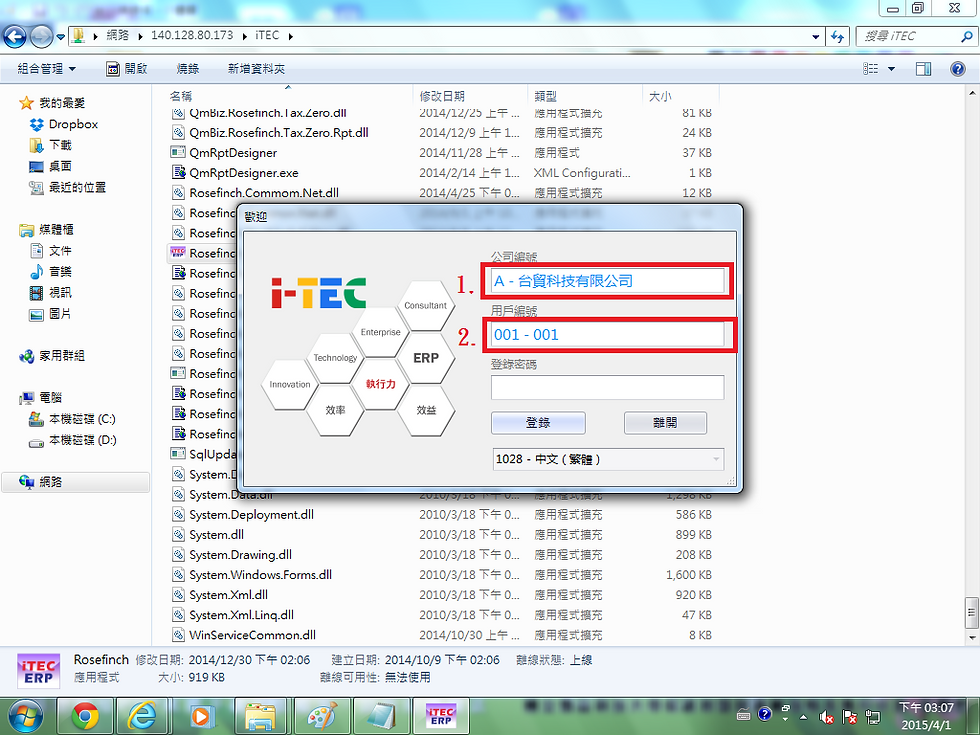Open Dropbox in favorites
Image resolution: width=980 pixels, height=735 pixels.
73,124
